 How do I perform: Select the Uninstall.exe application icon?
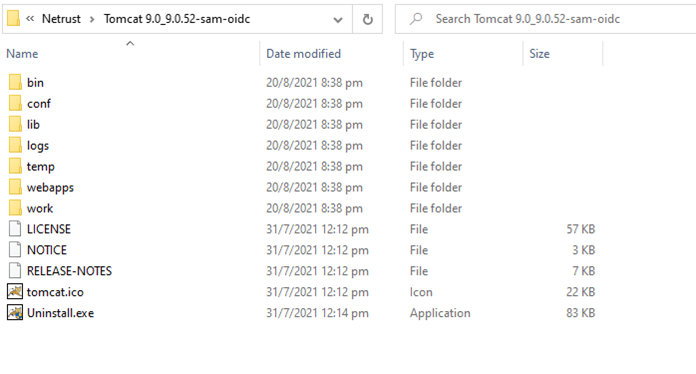tap(15, 312)
